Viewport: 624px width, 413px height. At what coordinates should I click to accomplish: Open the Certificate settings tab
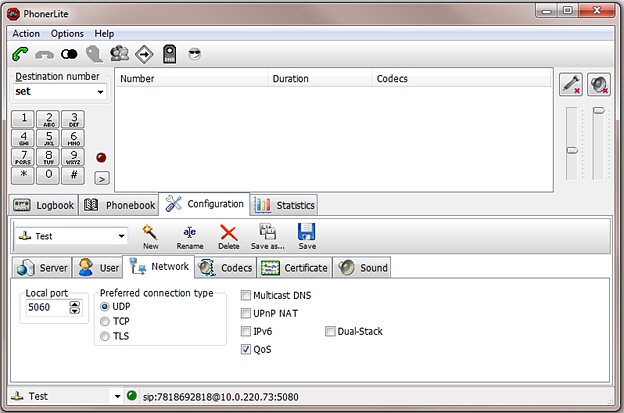click(294, 268)
